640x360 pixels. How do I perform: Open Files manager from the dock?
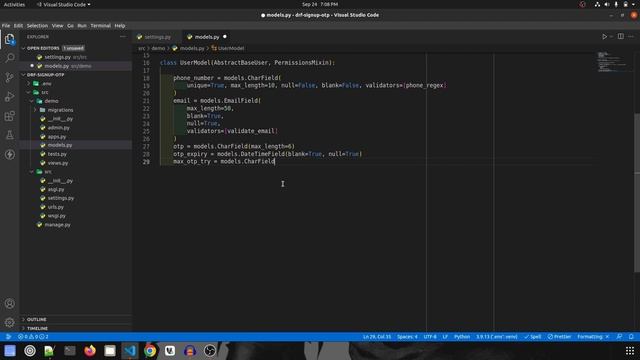click(x=110, y=351)
